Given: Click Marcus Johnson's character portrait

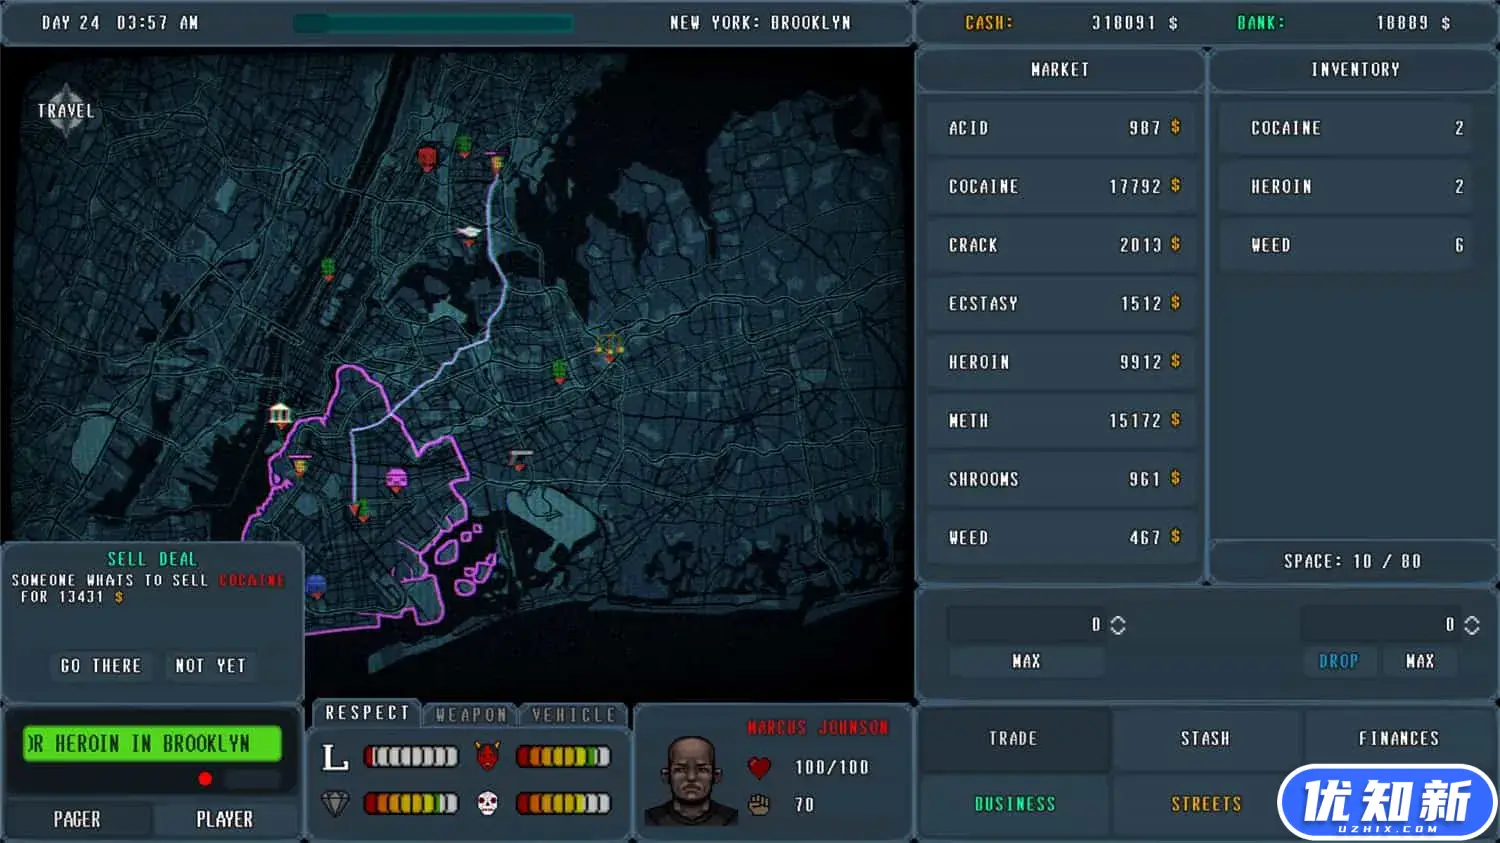Looking at the screenshot, I should point(689,780).
